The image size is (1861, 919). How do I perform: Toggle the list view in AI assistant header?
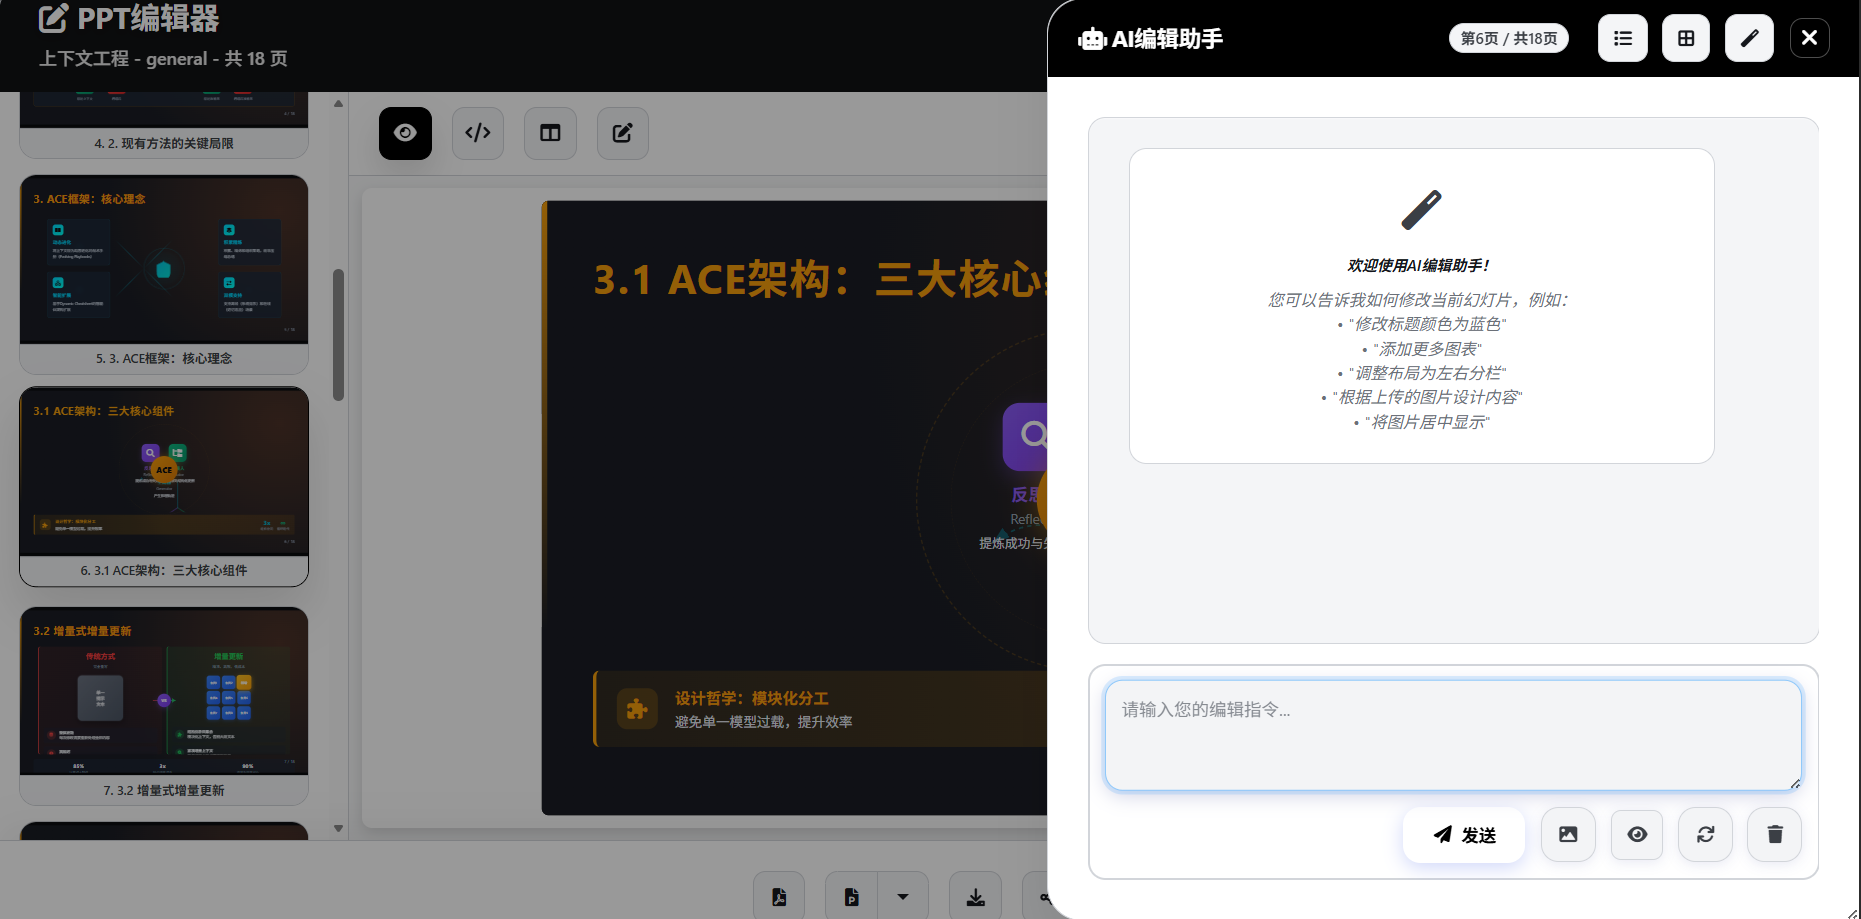(1622, 37)
